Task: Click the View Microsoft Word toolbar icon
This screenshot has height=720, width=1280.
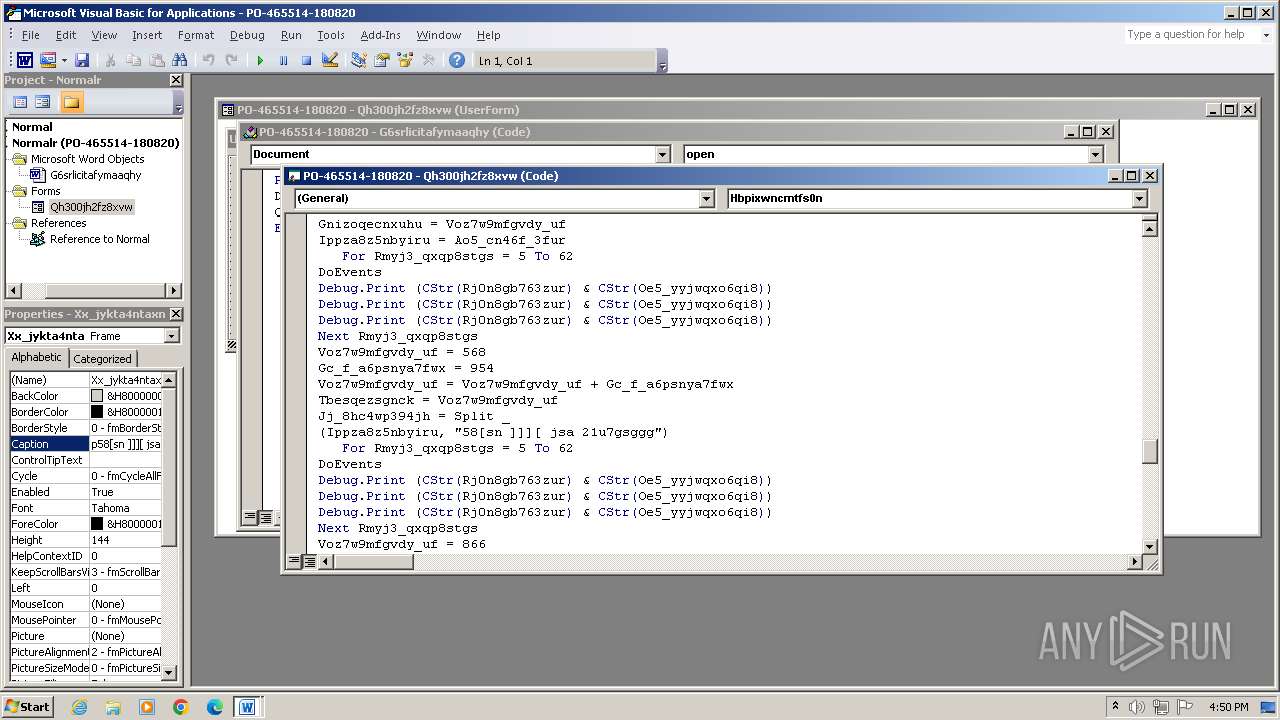Action: point(25,61)
